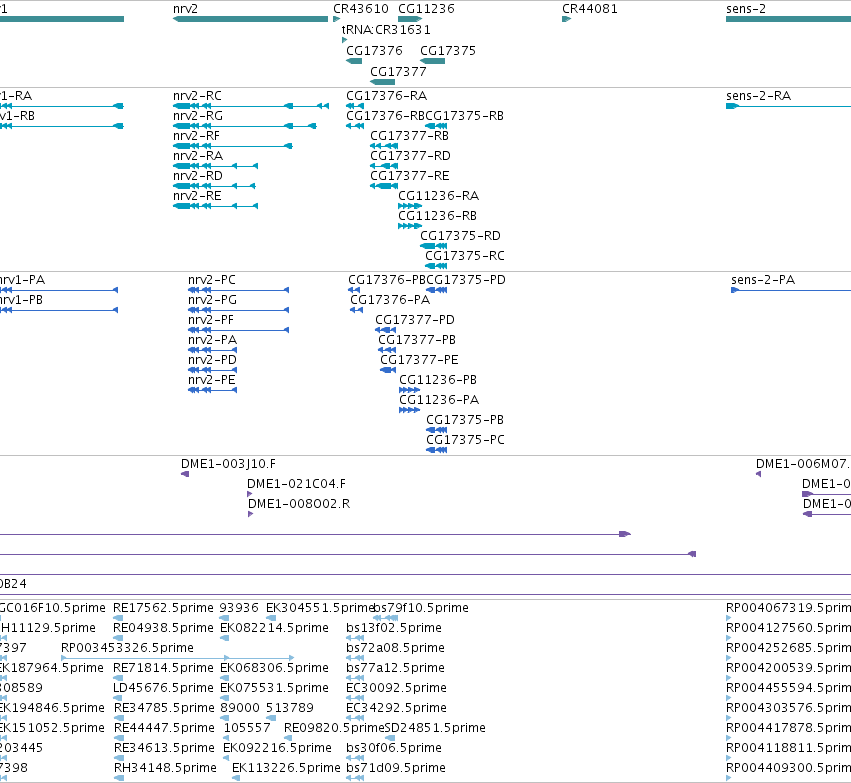Screen dimensions: 851x783
Task: Click EST LD45676.5prime
Action: (163, 689)
